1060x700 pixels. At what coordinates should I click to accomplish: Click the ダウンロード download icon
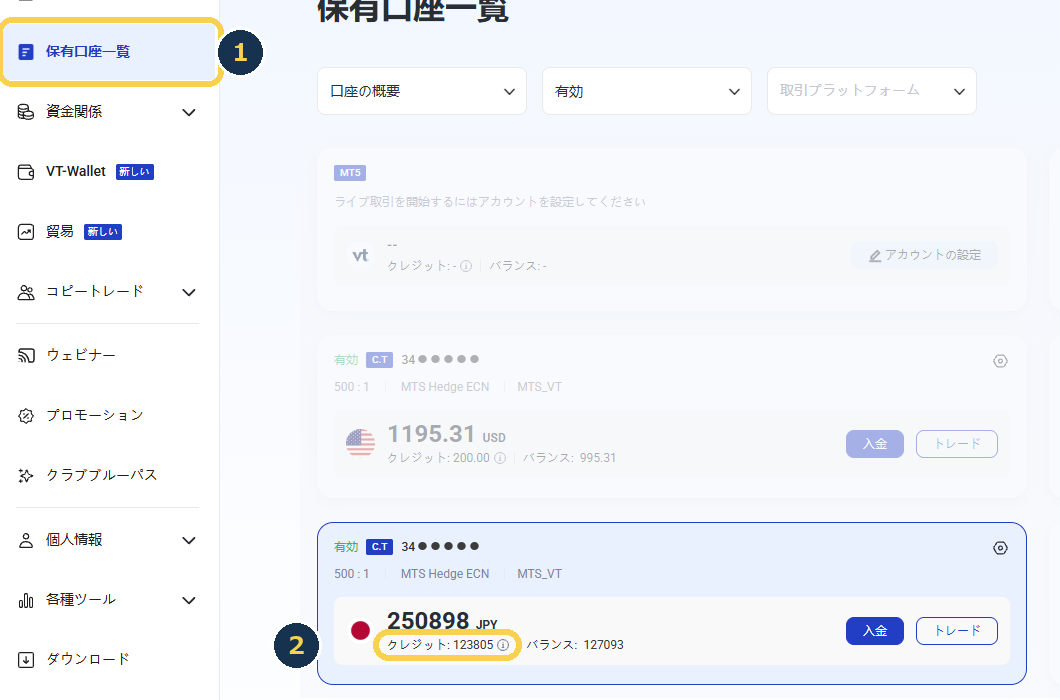pyautogui.click(x=26, y=660)
